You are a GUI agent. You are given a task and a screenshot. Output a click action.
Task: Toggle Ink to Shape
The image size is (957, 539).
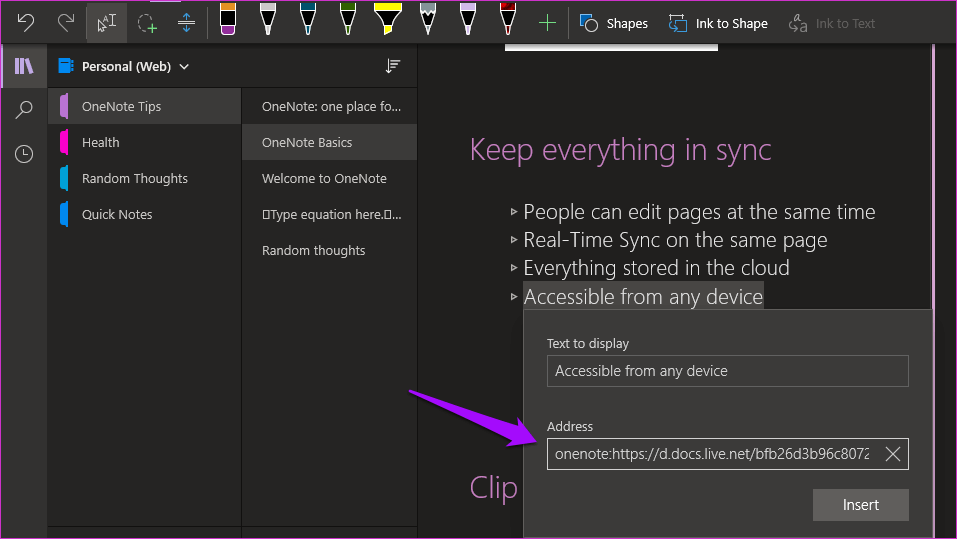click(x=718, y=23)
